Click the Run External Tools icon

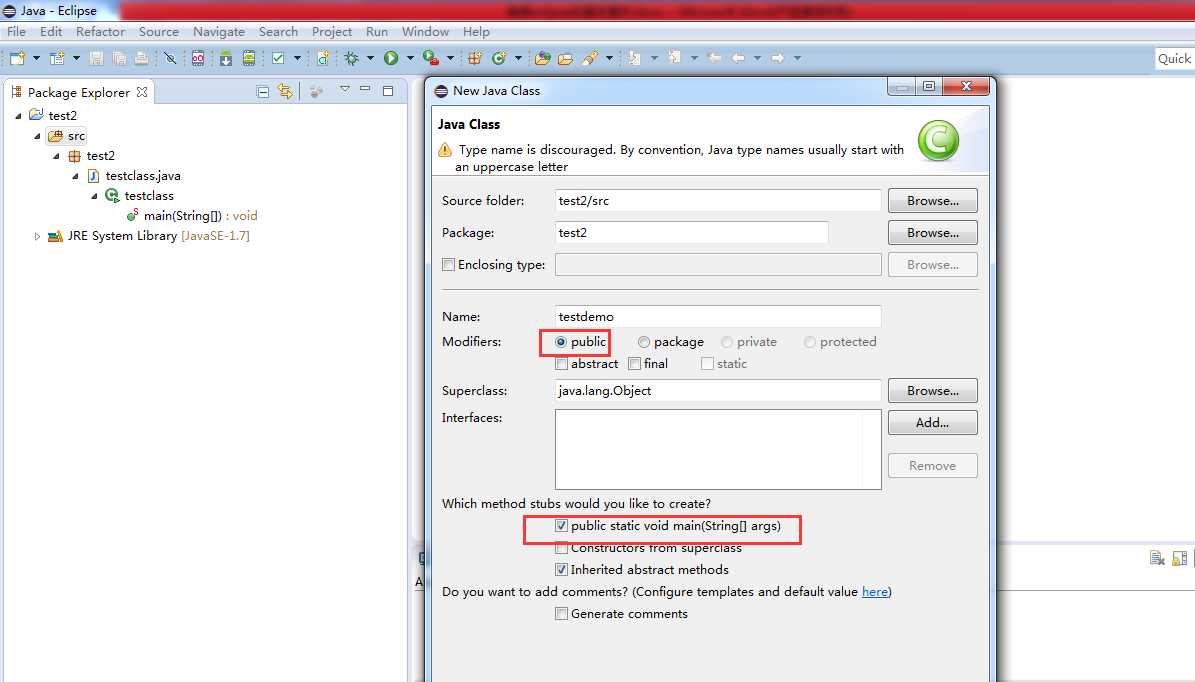[431, 58]
